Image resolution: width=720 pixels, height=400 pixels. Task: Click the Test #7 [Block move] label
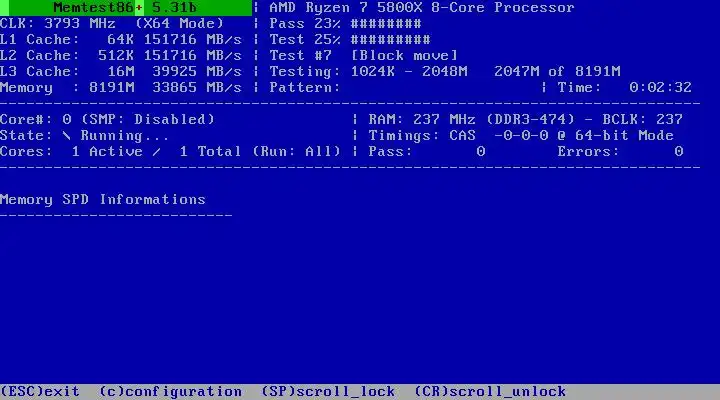click(x=364, y=56)
